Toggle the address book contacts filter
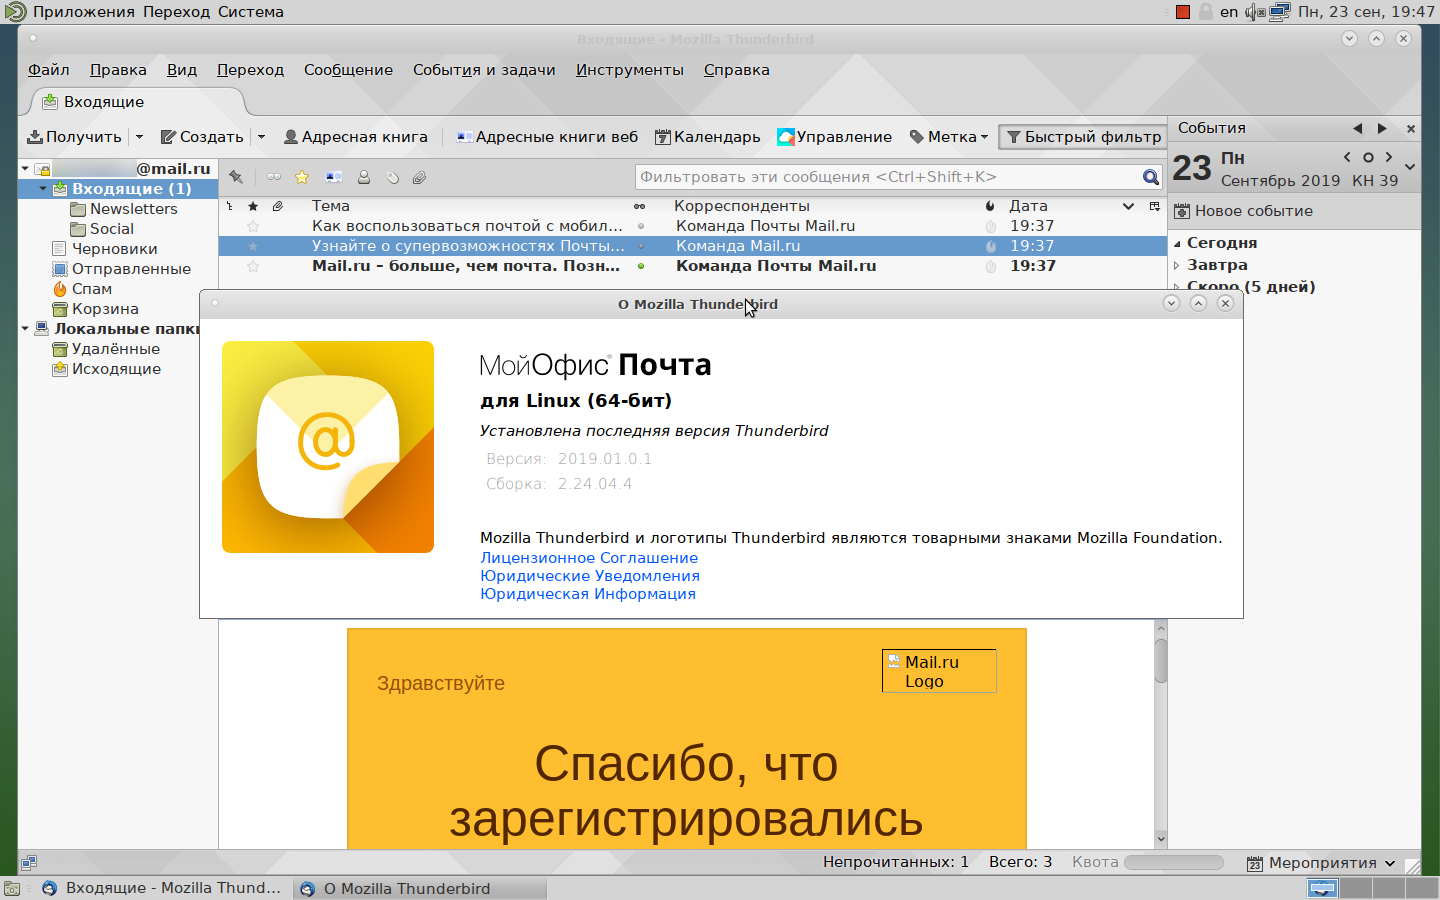This screenshot has height=900, width=1440. [334, 177]
